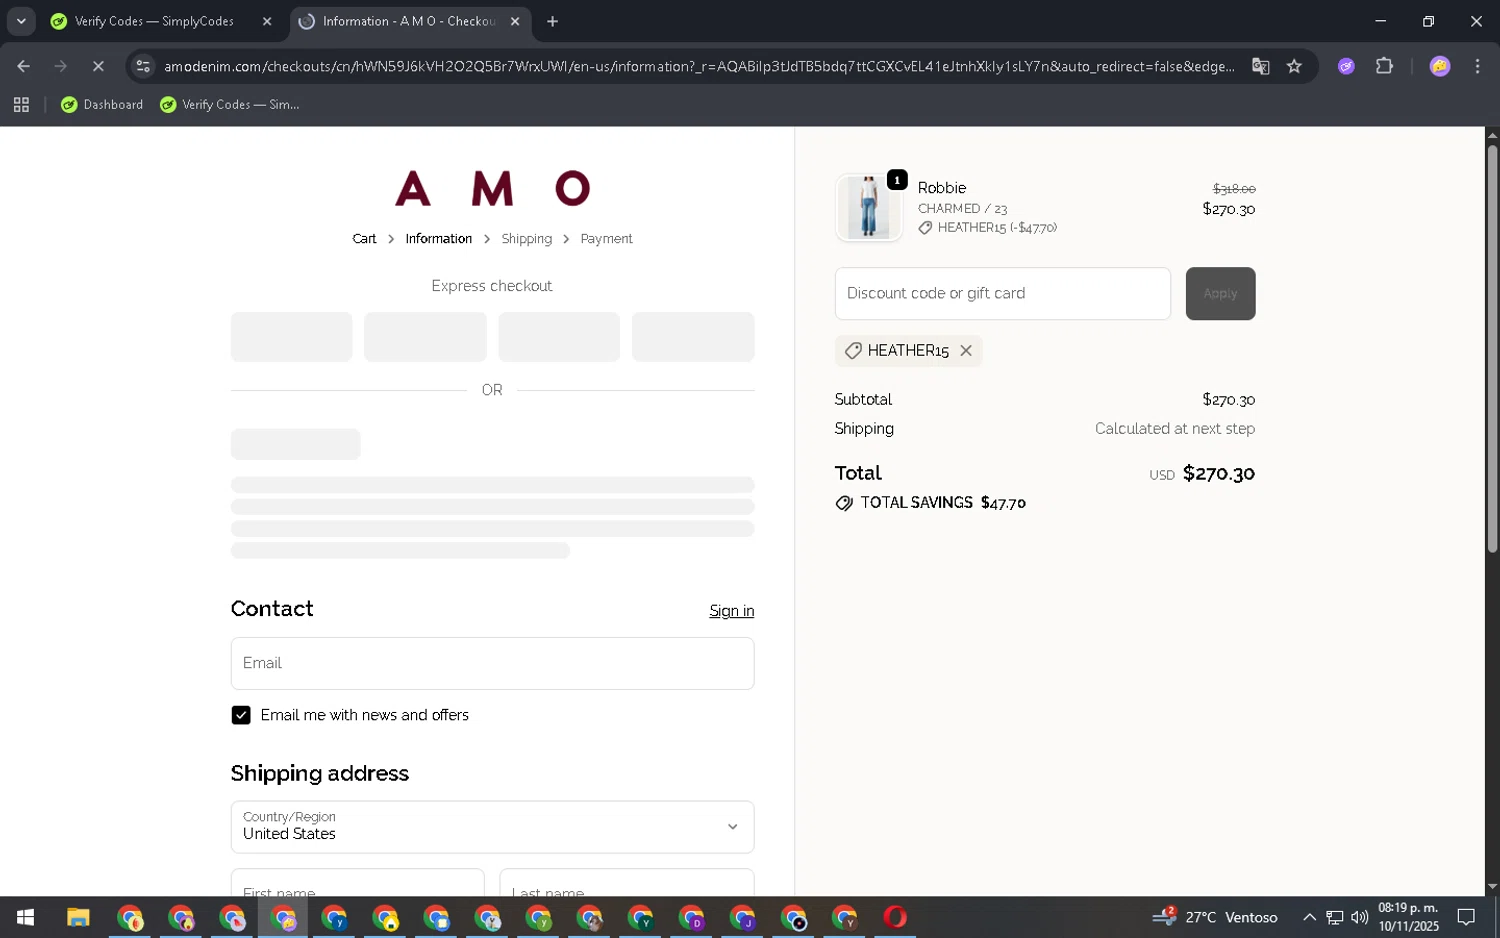Image resolution: width=1500 pixels, height=938 pixels.
Task: Open the tab search dropdown
Action: (21, 21)
